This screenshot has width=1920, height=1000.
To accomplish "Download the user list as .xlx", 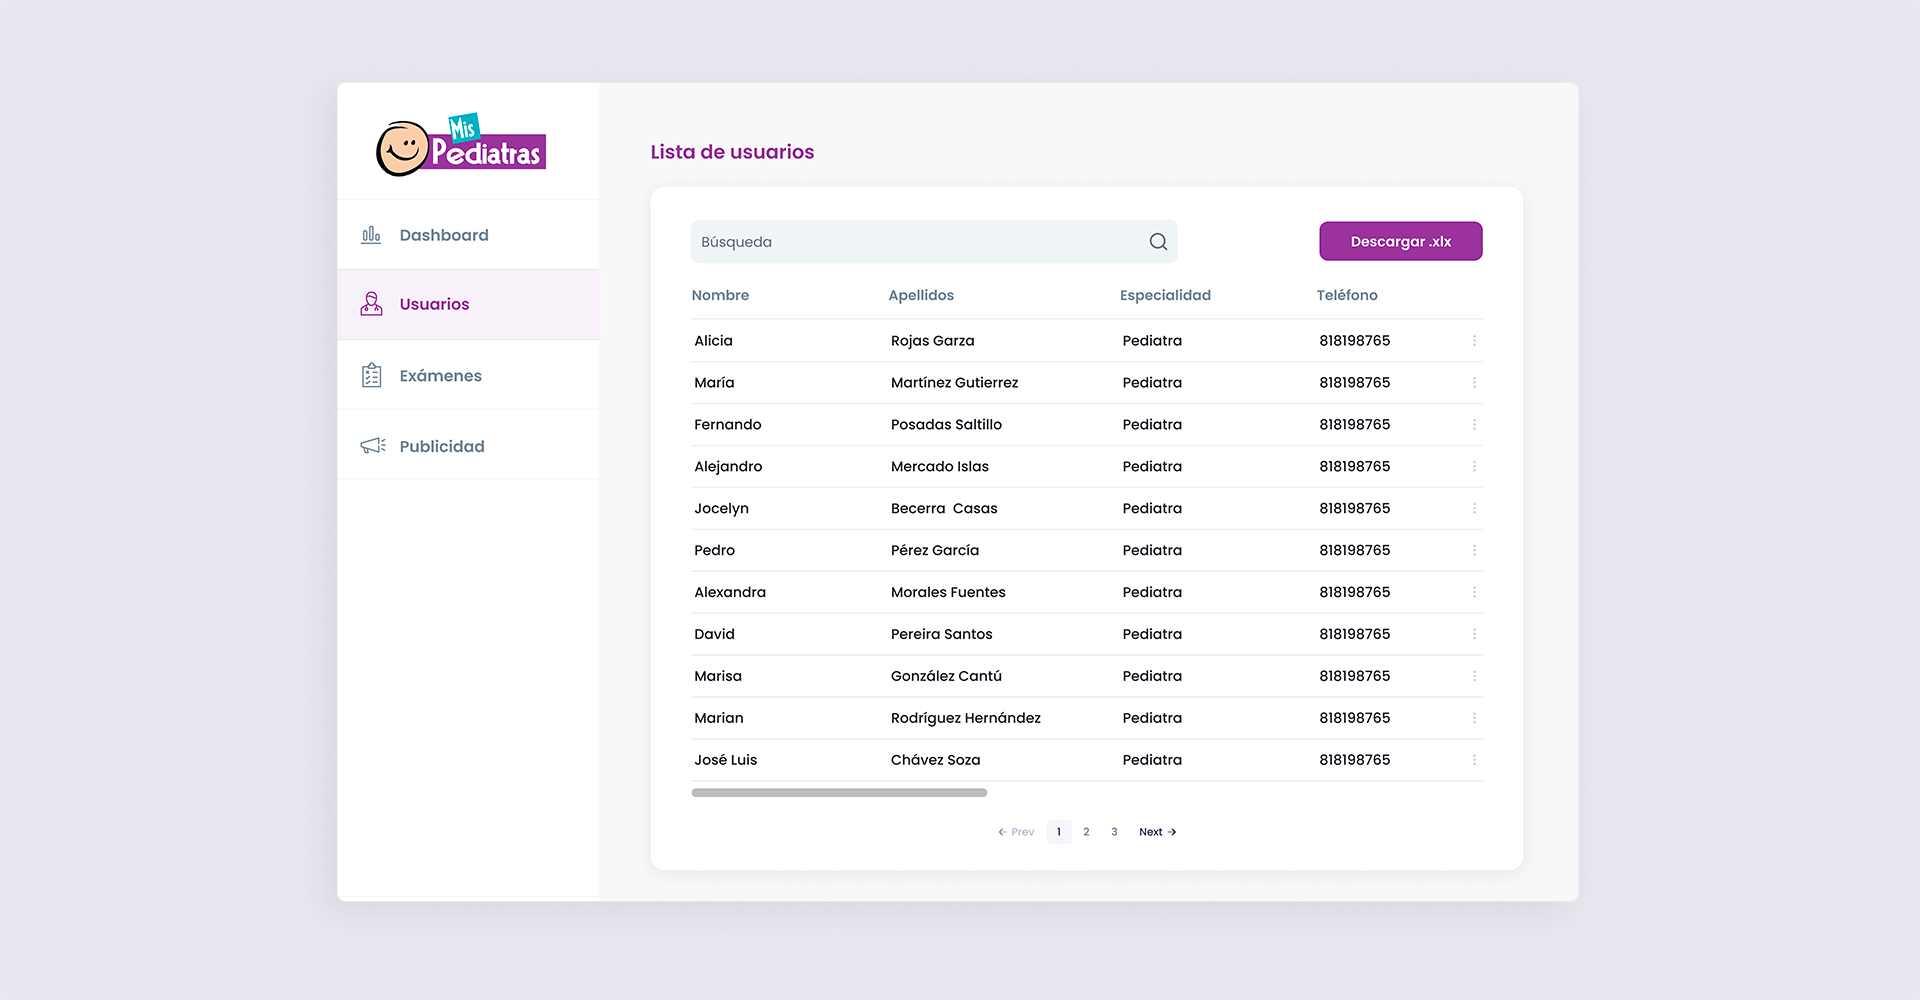I will tap(1400, 241).
